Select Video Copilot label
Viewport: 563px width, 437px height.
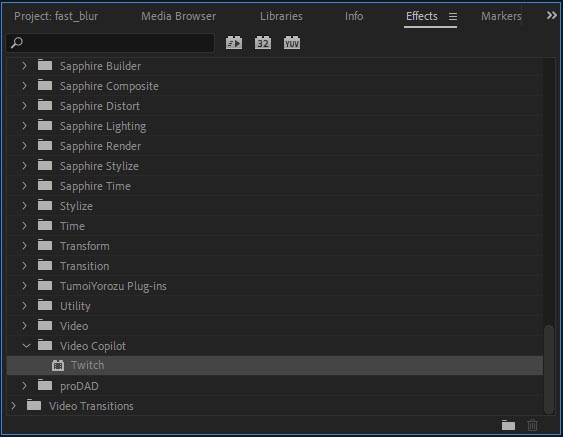point(93,347)
